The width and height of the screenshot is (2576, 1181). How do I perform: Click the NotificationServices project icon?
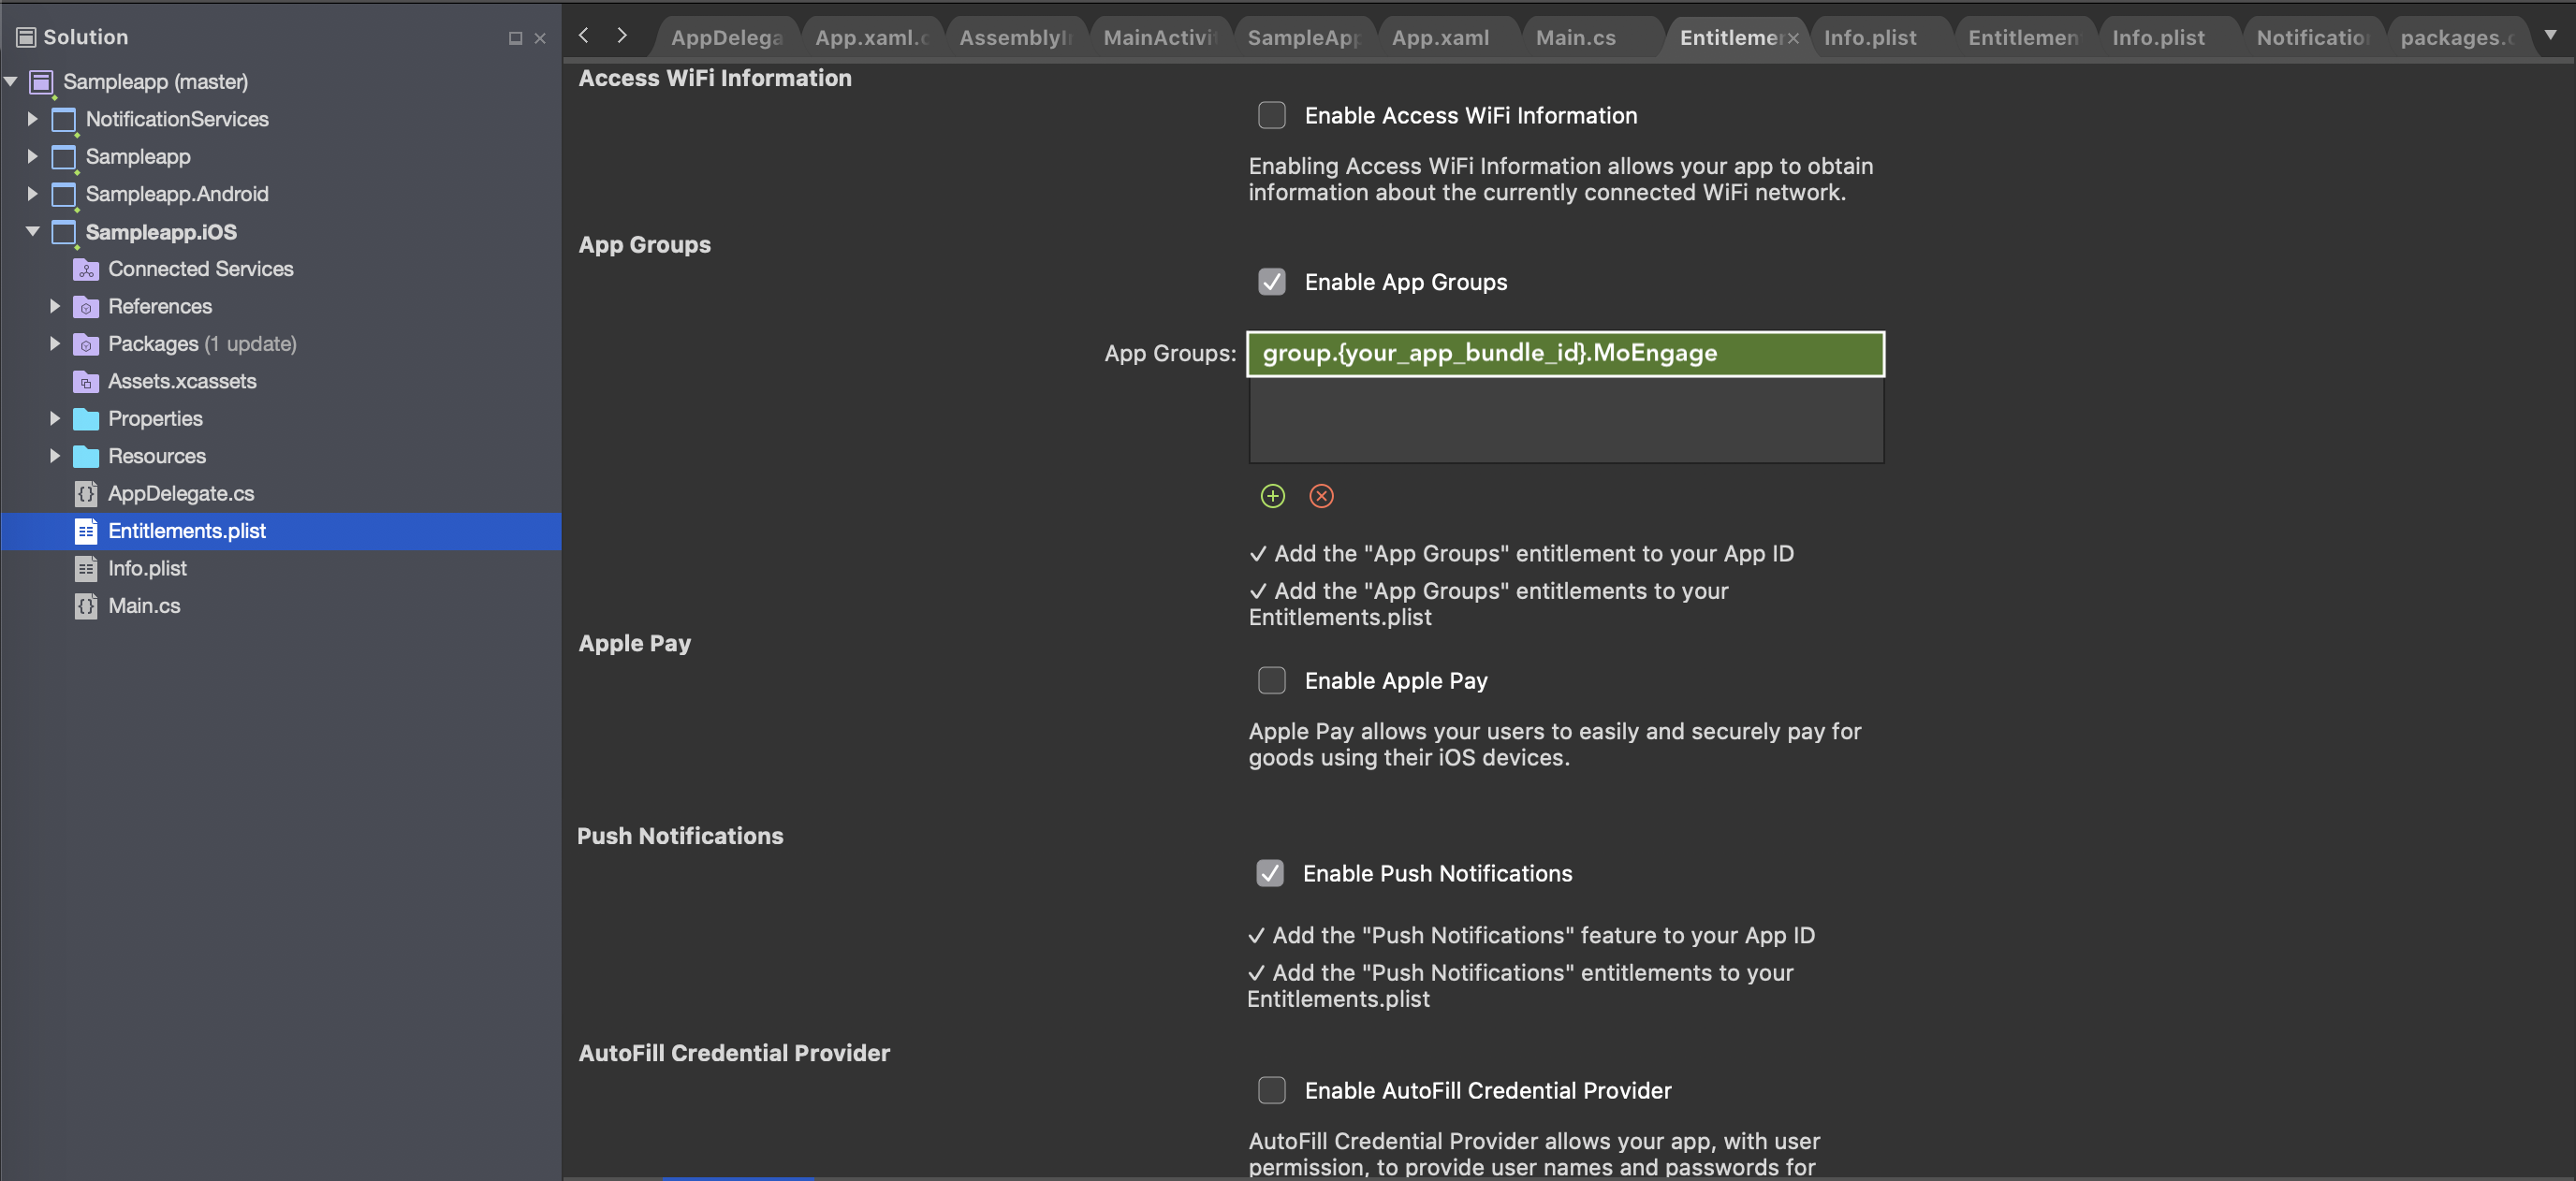[x=64, y=120]
